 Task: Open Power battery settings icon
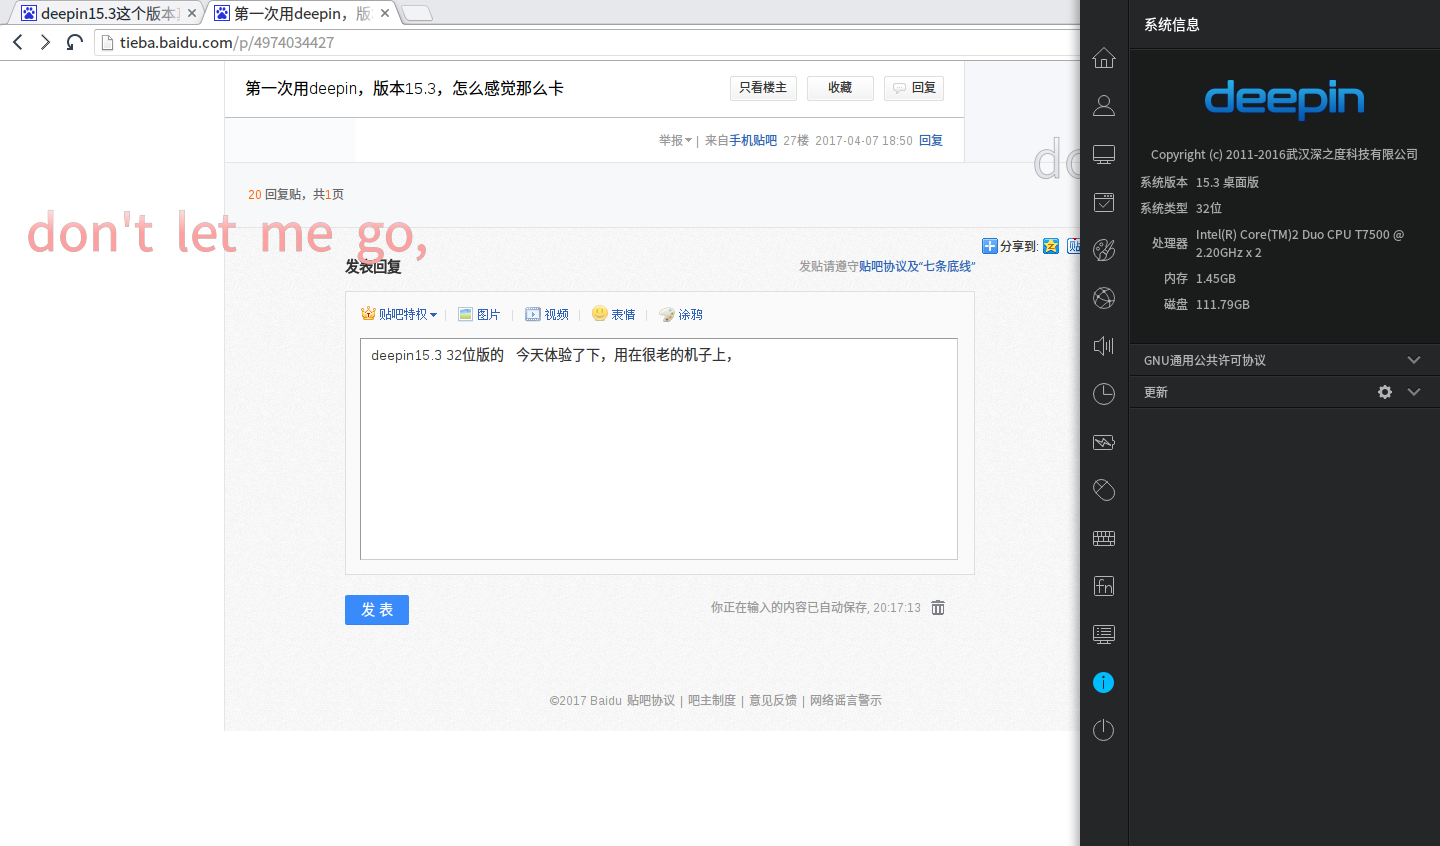pyautogui.click(x=1104, y=442)
